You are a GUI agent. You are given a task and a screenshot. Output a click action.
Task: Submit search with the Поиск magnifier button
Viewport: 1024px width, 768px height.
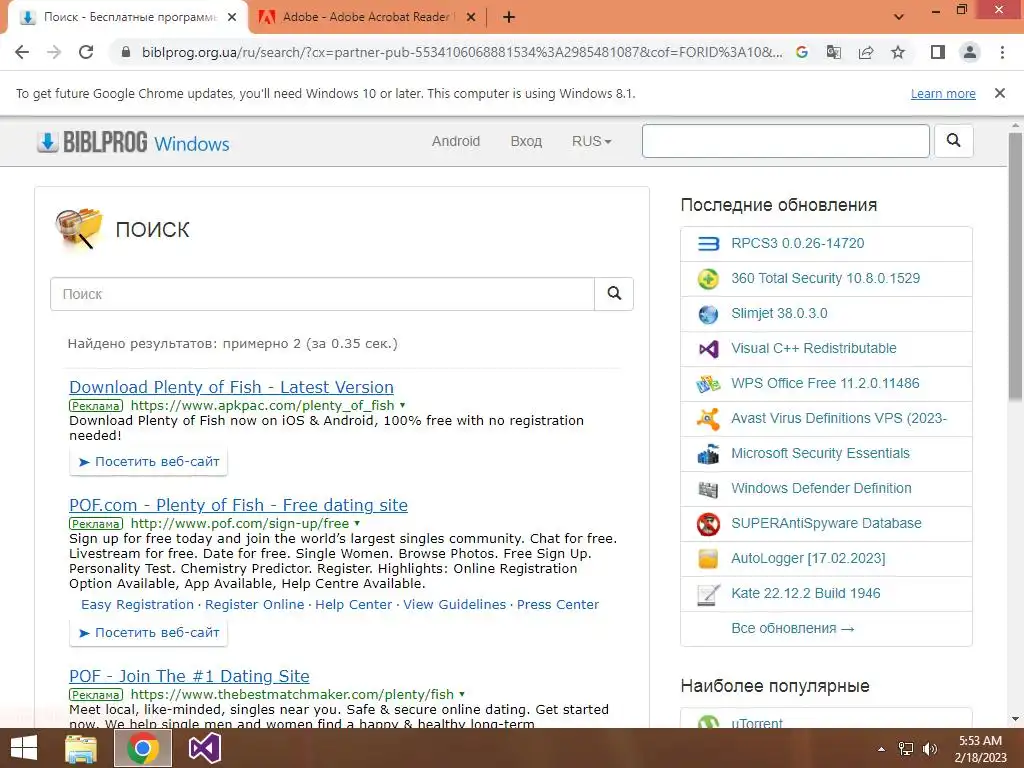point(614,293)
